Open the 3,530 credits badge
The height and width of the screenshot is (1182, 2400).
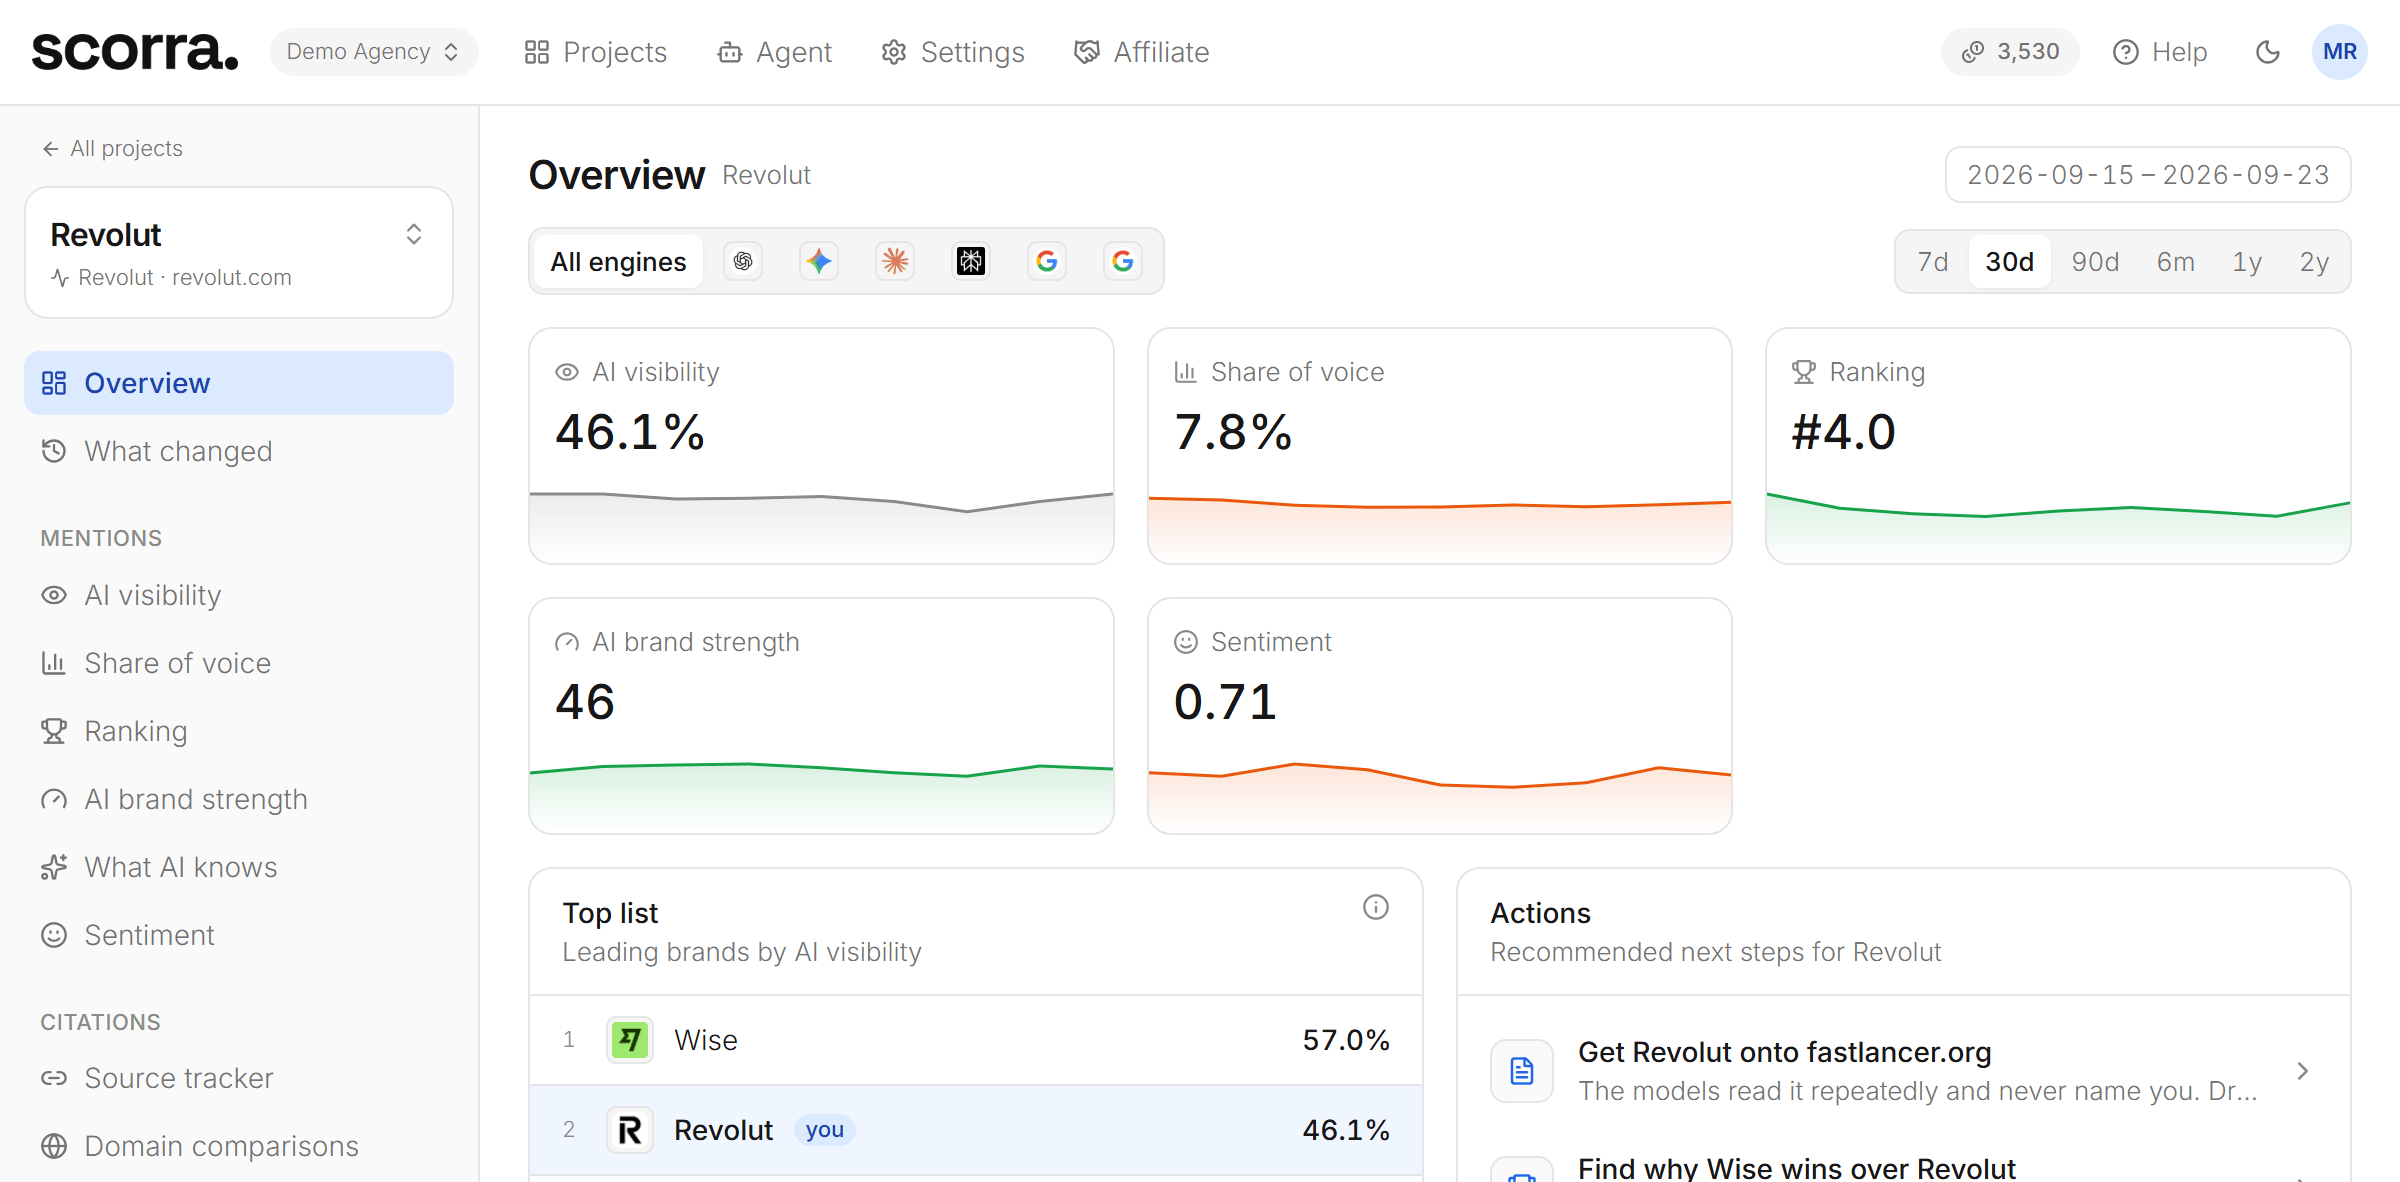point(2010,52)
